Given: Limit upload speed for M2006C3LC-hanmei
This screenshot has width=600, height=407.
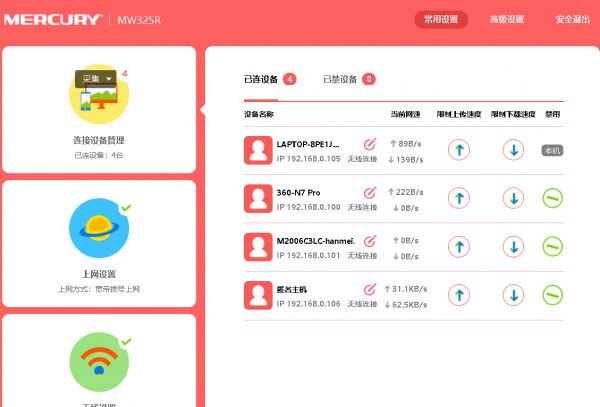Looking at the screenshot, I should [x=459, y=247].
